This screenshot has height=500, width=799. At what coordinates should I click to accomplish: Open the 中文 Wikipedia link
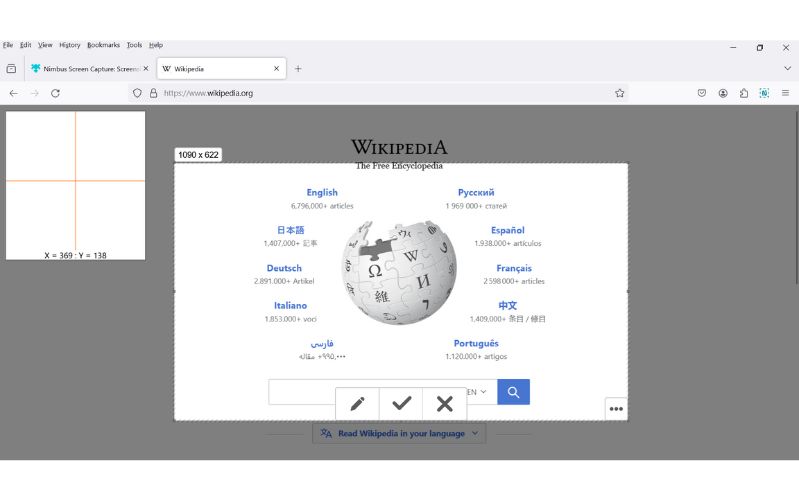tap(508, 305)
